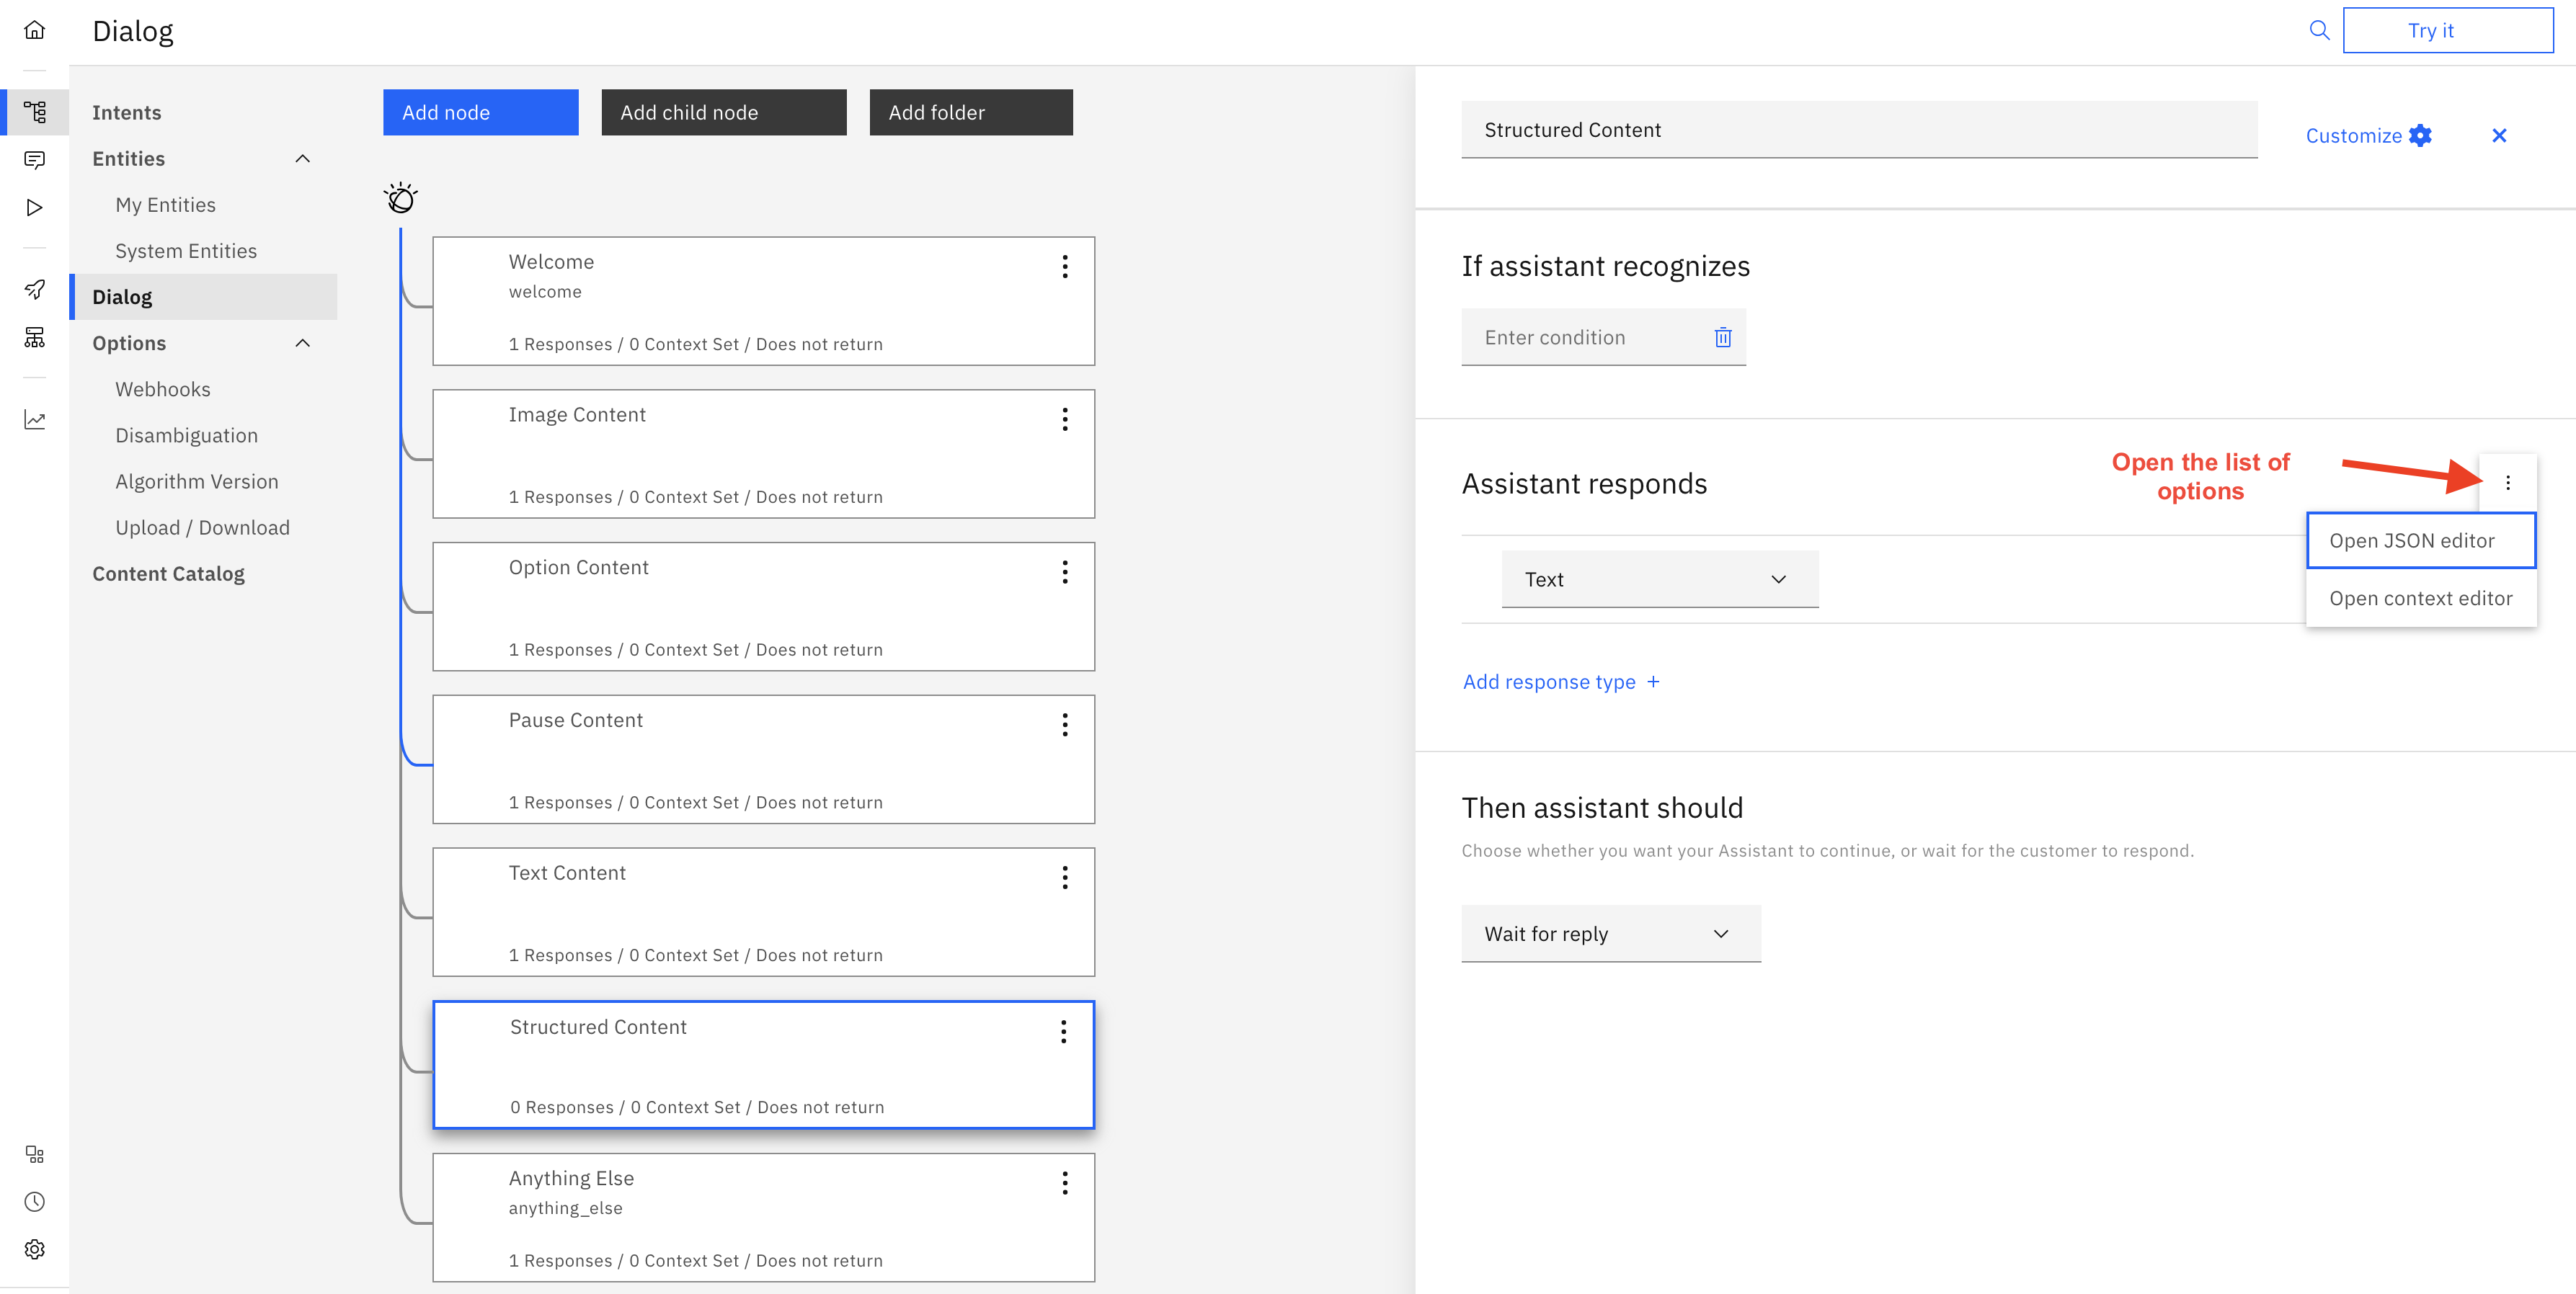Image resolution: width=2576 pixels, height=1294 pixels.
Task: Open Assistant responds overflow menu
Action: click(2507, 483)
